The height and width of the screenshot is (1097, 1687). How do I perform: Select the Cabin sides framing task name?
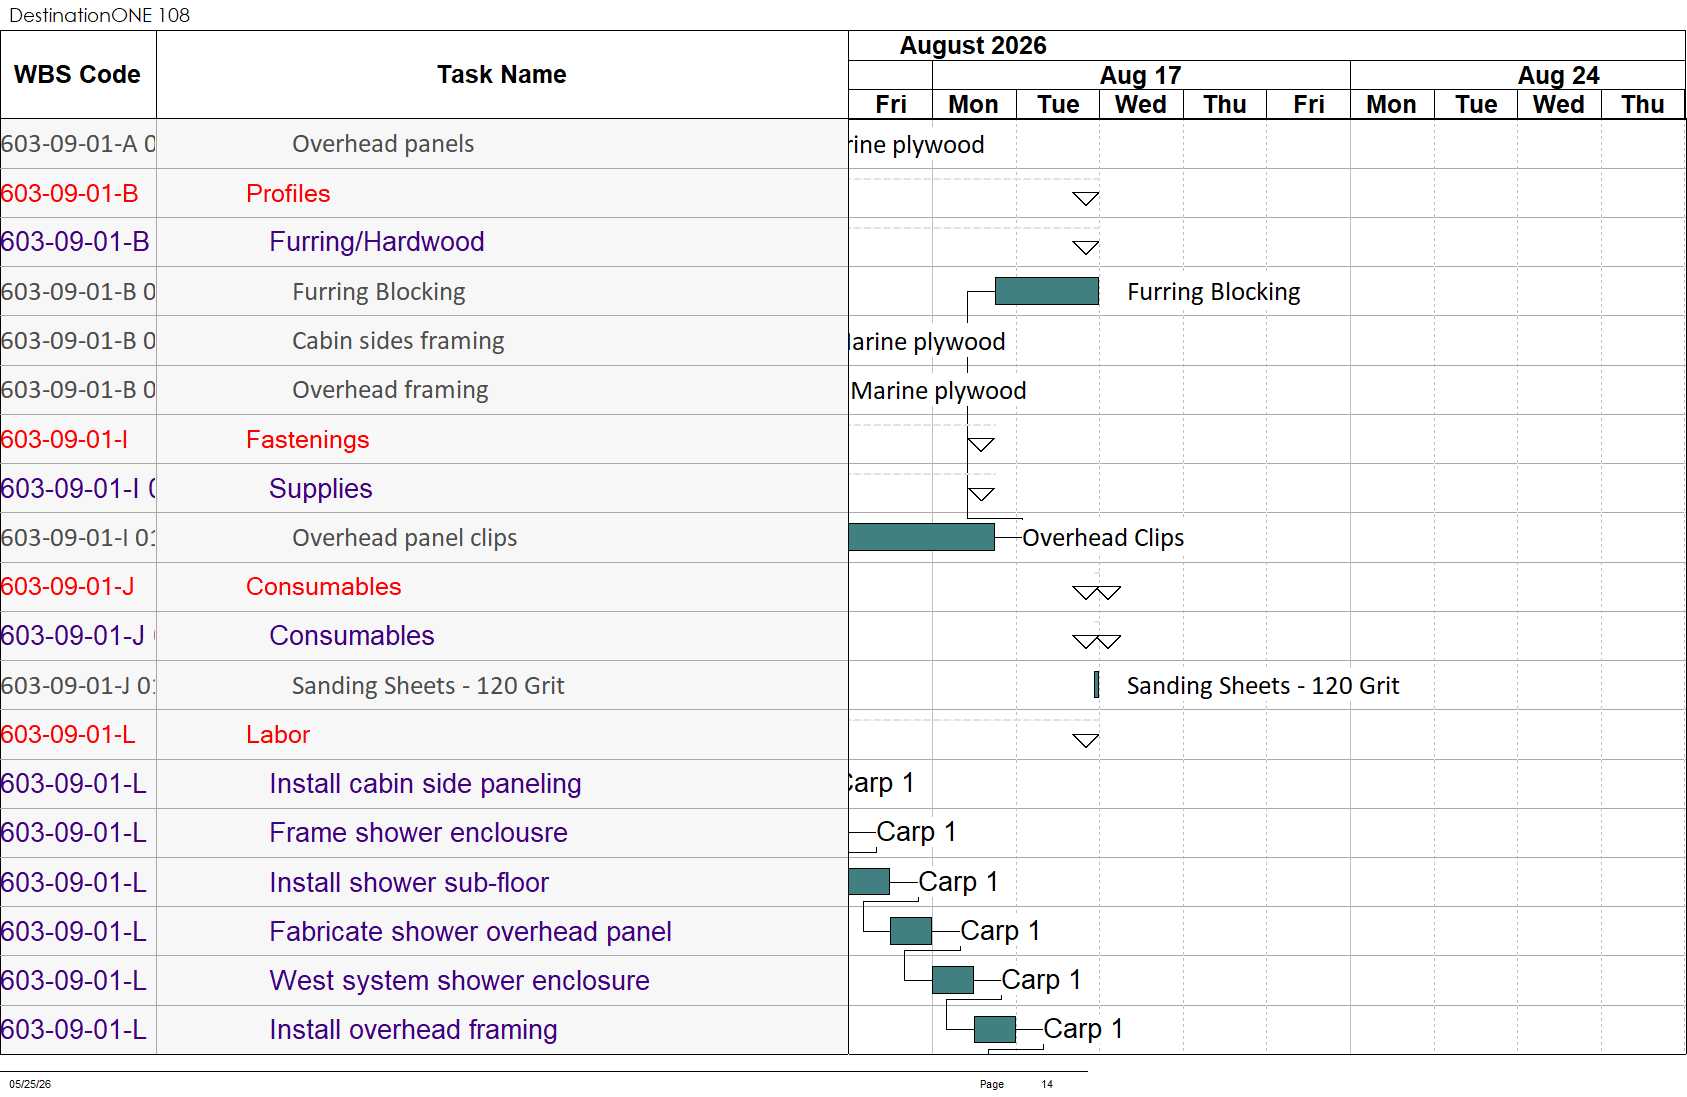pyautogui.click(x=398, y=341)
